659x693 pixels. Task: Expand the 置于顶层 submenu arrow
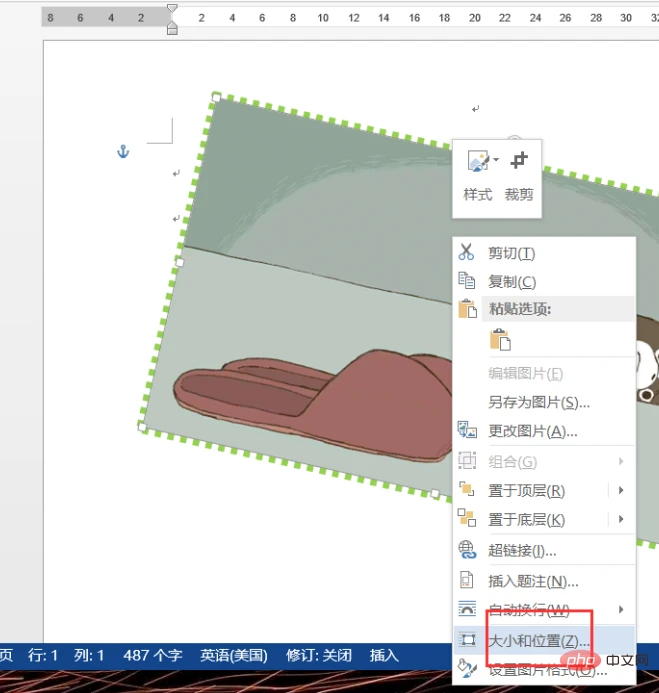(621, 490)
